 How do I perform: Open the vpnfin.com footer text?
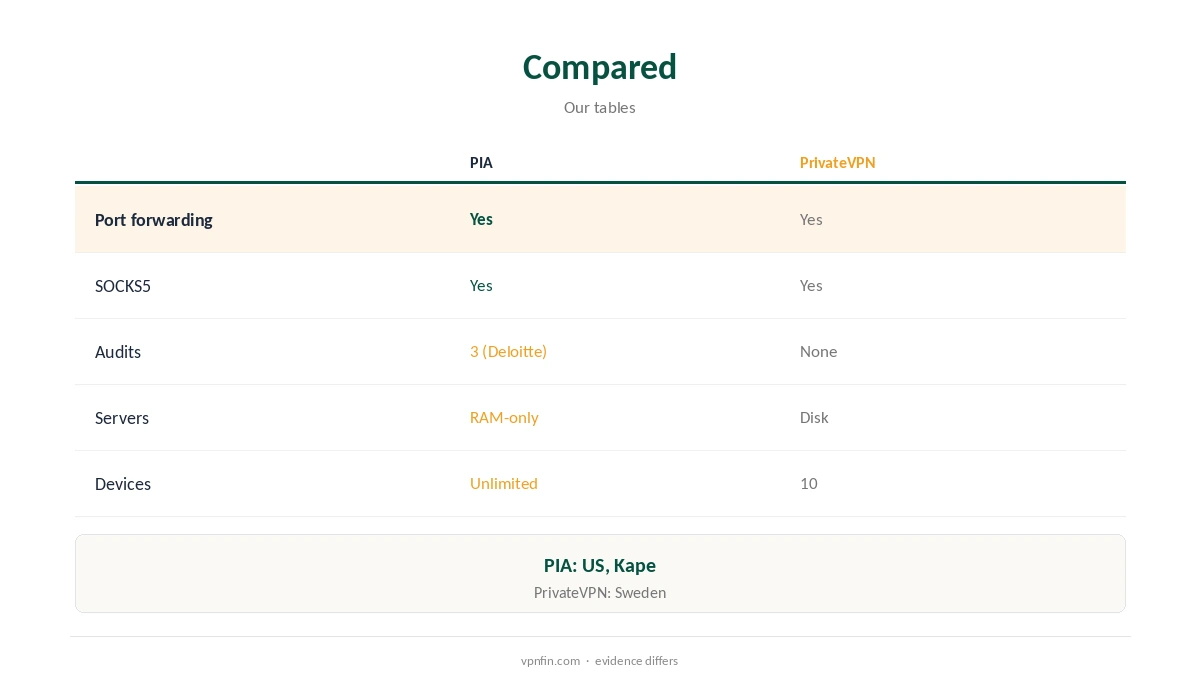pyautogui.click(x=550, y=660)
